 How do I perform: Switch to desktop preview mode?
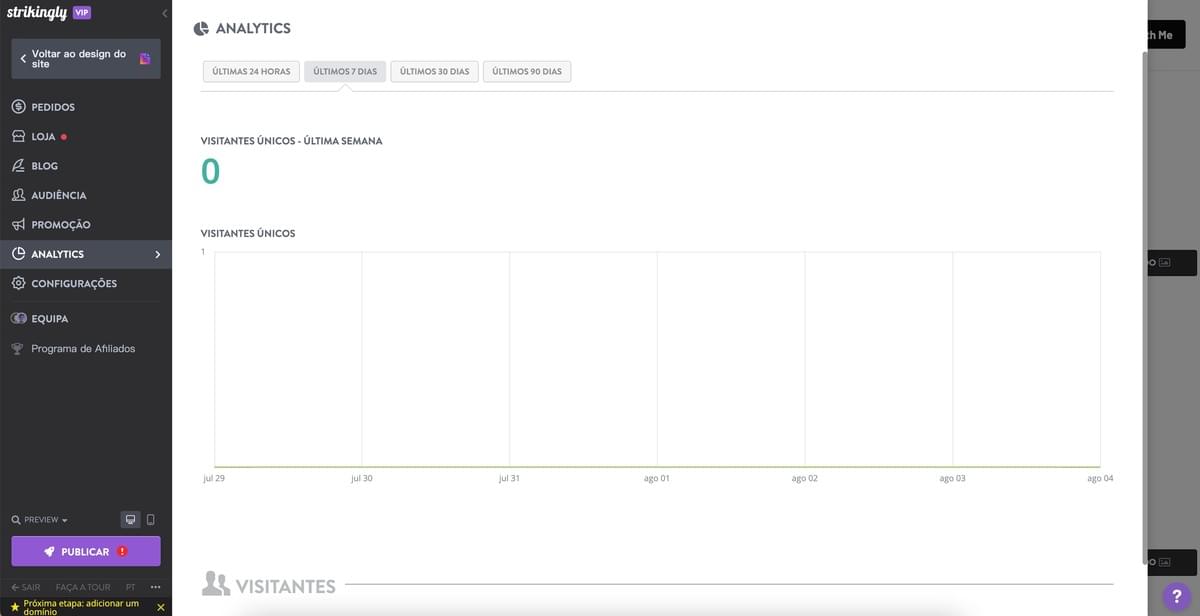pyautogui.click(x=130, y=520)
